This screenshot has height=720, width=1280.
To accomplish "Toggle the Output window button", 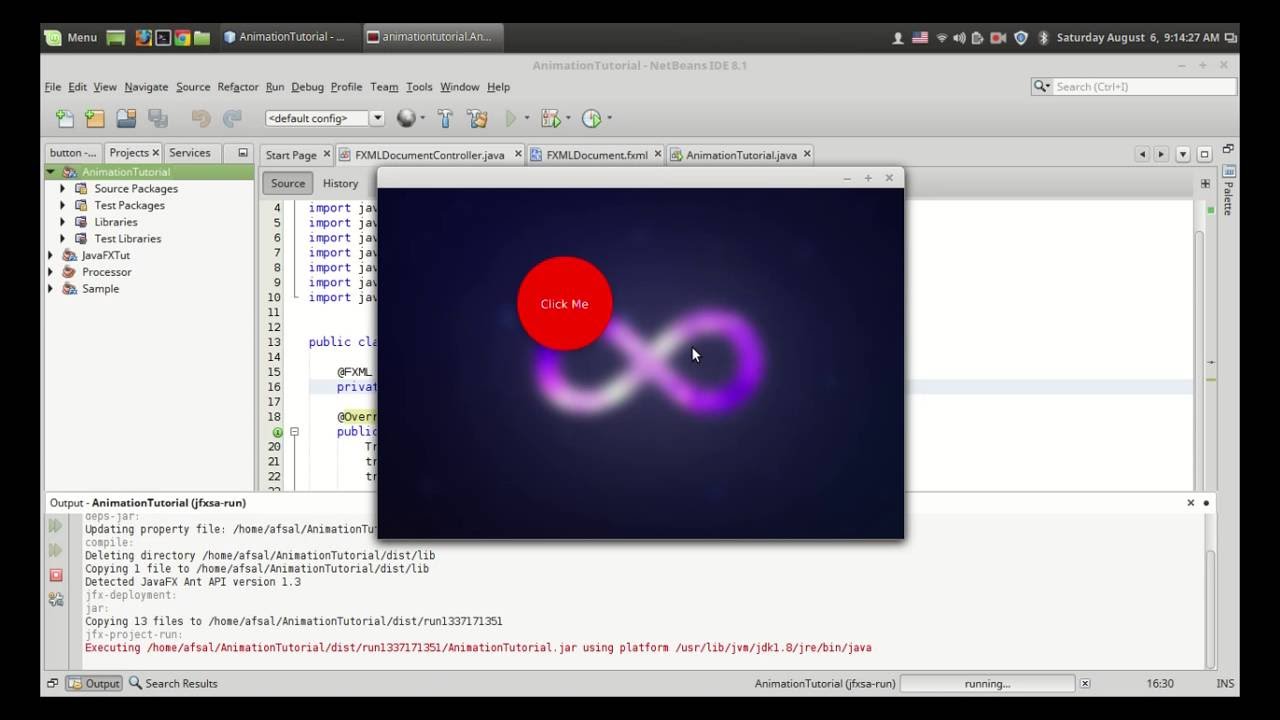I will click(94, 683).
